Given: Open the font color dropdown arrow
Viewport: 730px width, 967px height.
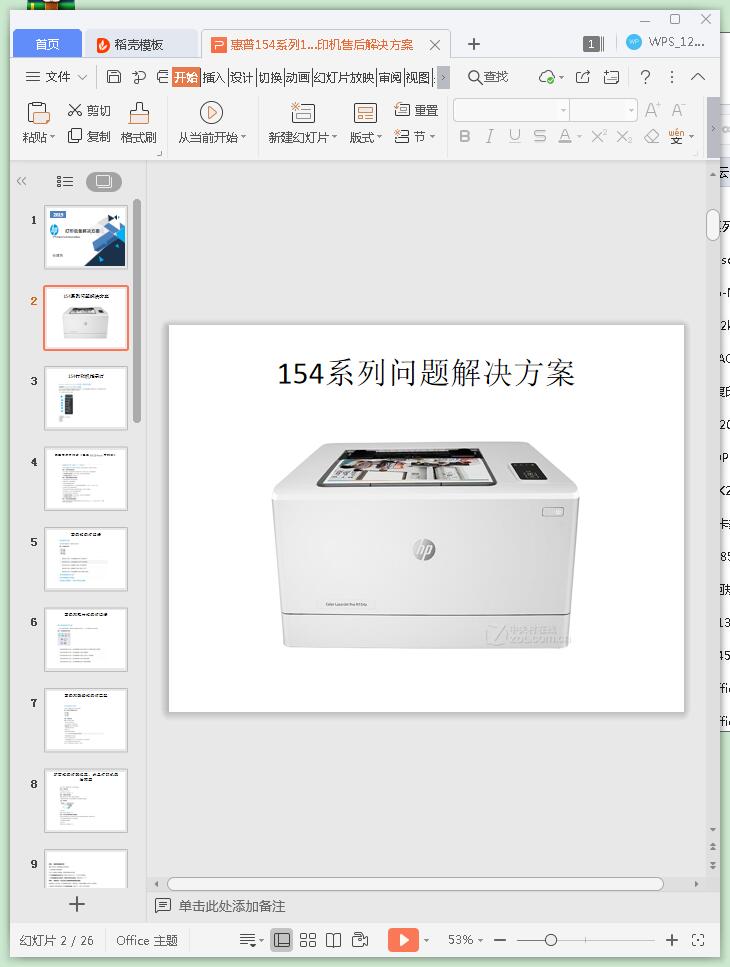Looking at the screenshot, I should pyautogui.click(x=580, y=137).
